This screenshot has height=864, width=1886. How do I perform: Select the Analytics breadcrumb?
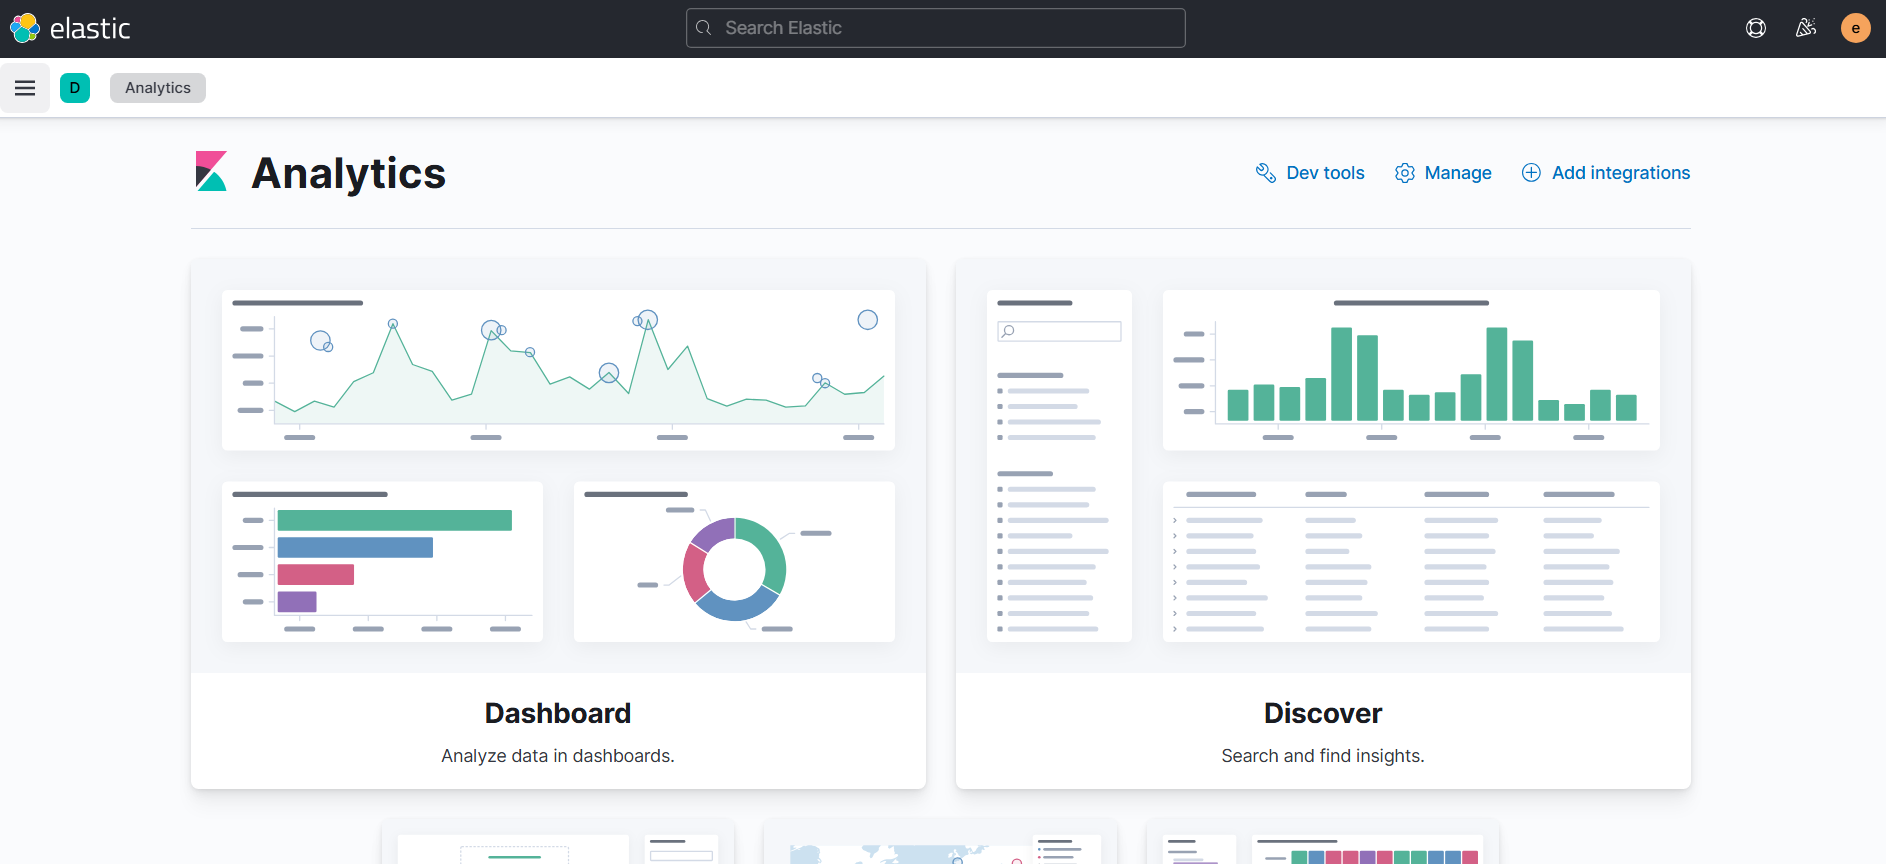click(158, 88)
